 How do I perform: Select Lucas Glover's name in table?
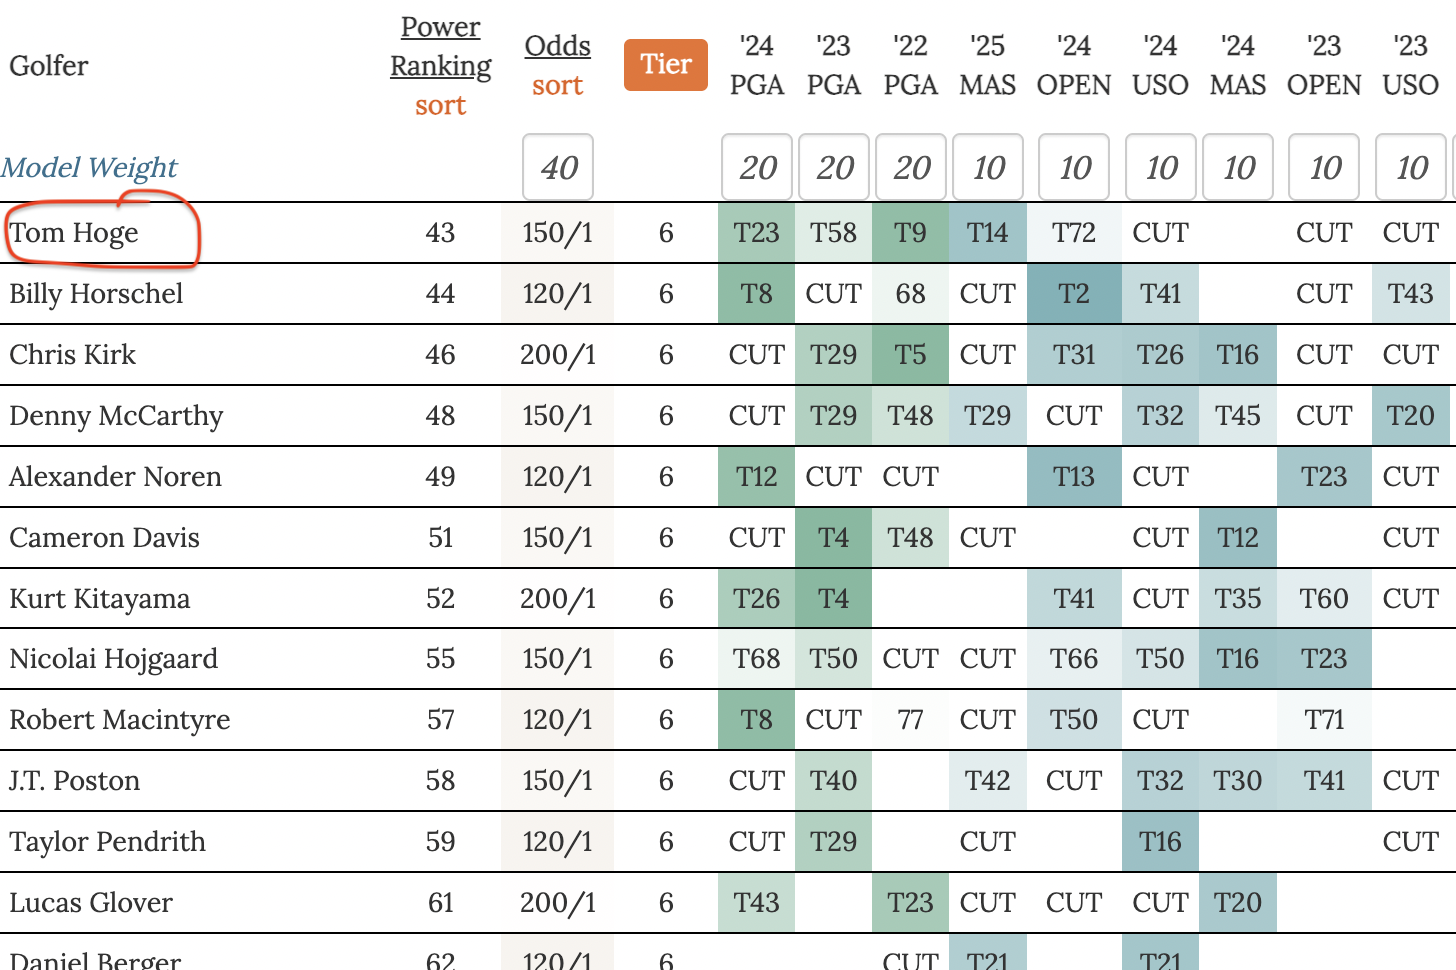click(91, 903)
